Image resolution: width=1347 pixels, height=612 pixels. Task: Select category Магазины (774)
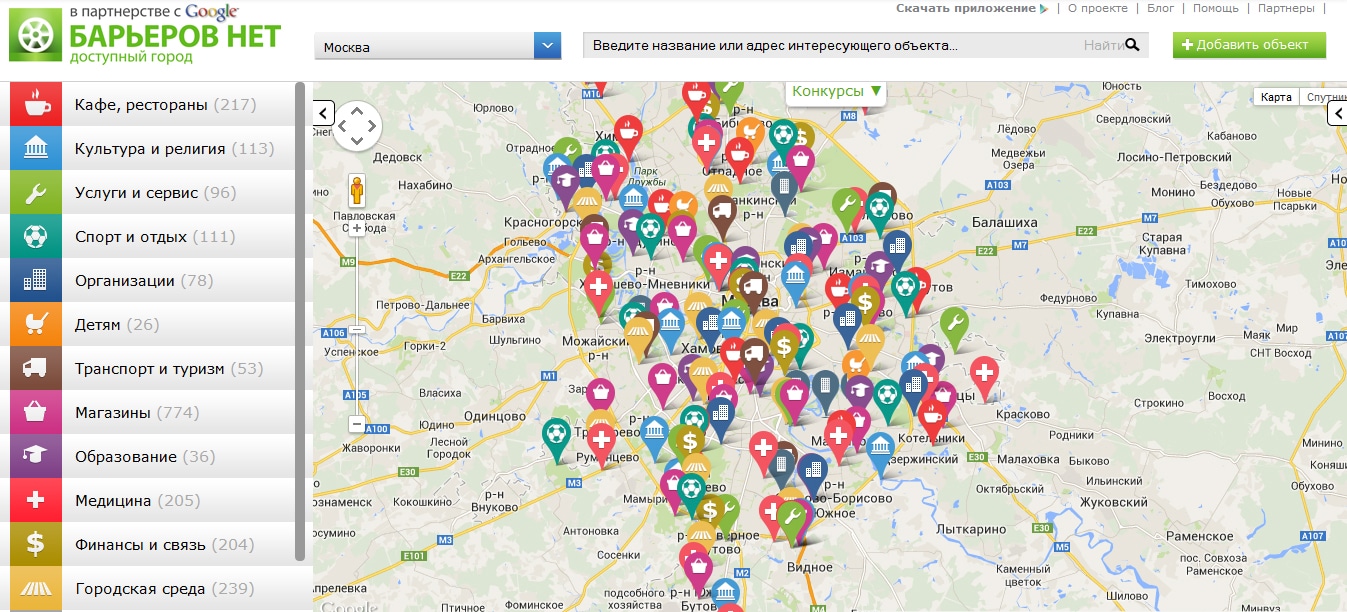click(152, 412)
